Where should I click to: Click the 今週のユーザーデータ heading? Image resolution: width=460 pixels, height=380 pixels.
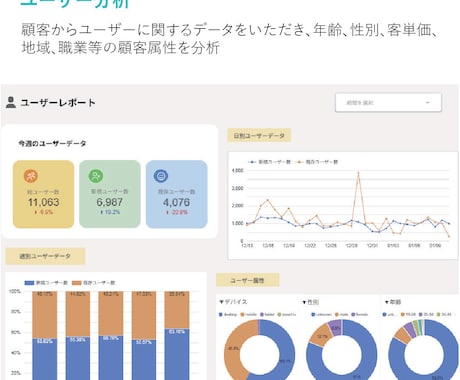click(x=52, y=144)
